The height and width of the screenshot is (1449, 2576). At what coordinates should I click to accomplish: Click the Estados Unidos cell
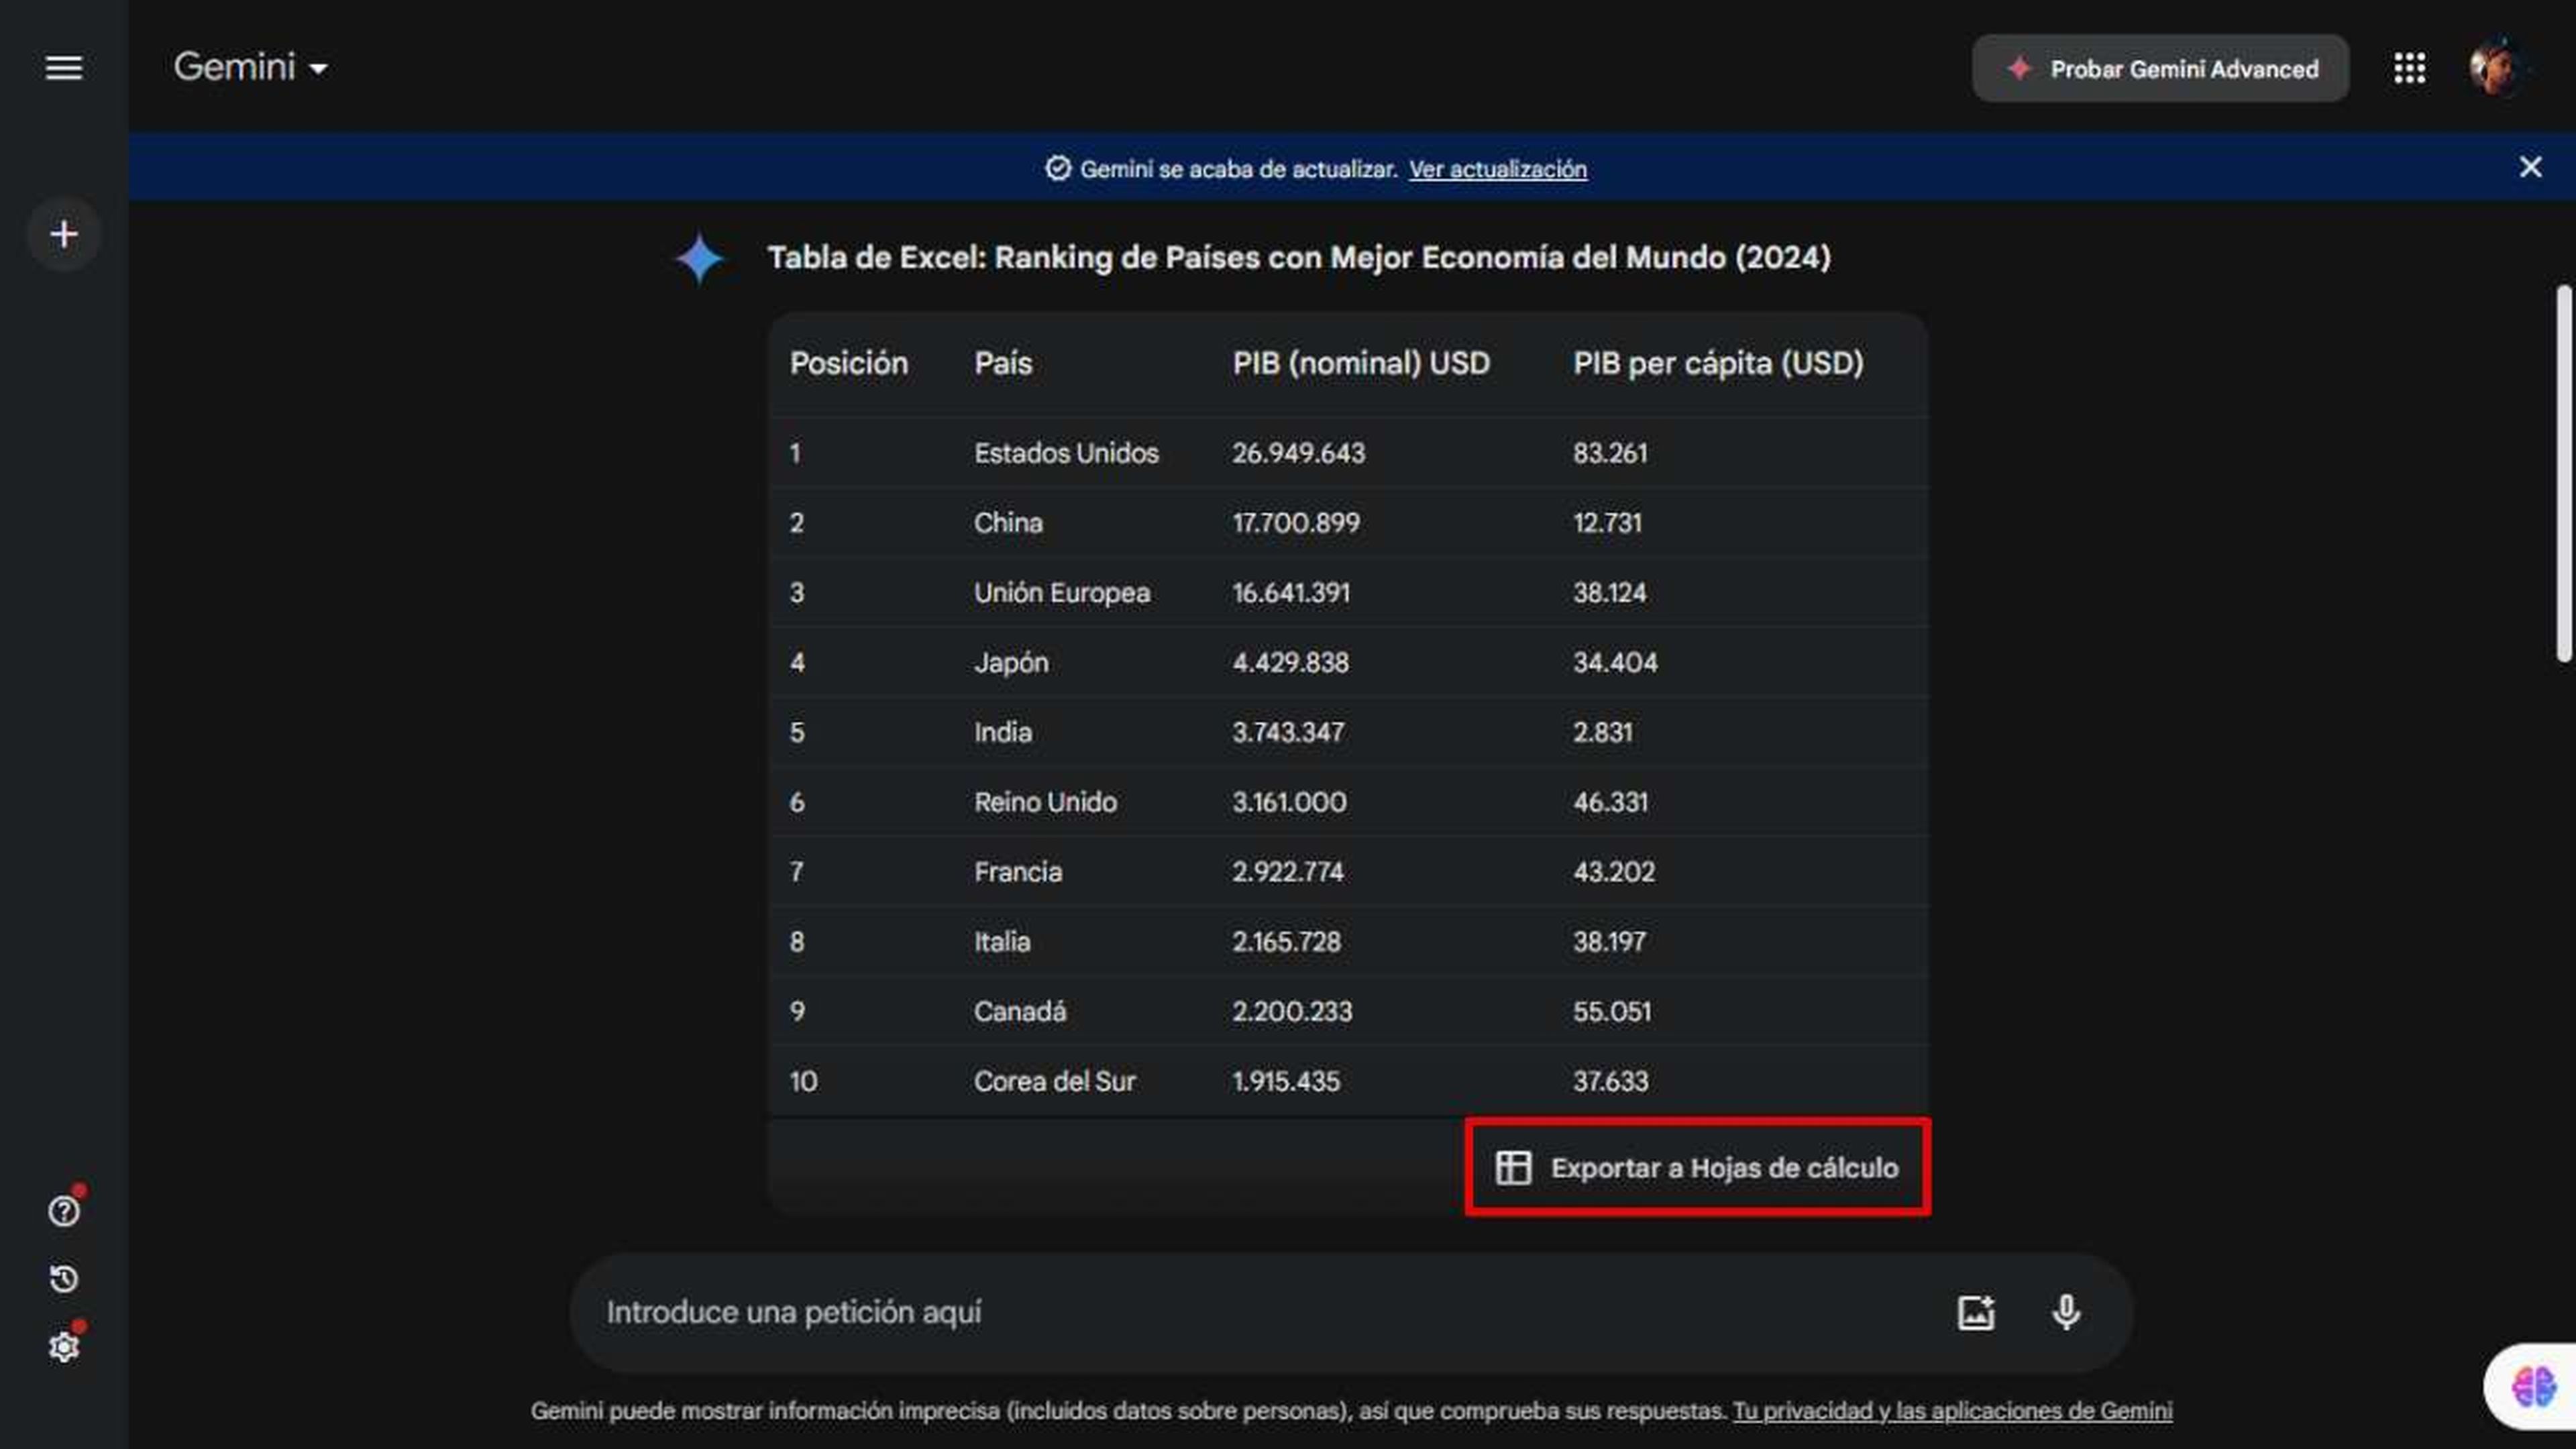click(x=1066, y=453)
